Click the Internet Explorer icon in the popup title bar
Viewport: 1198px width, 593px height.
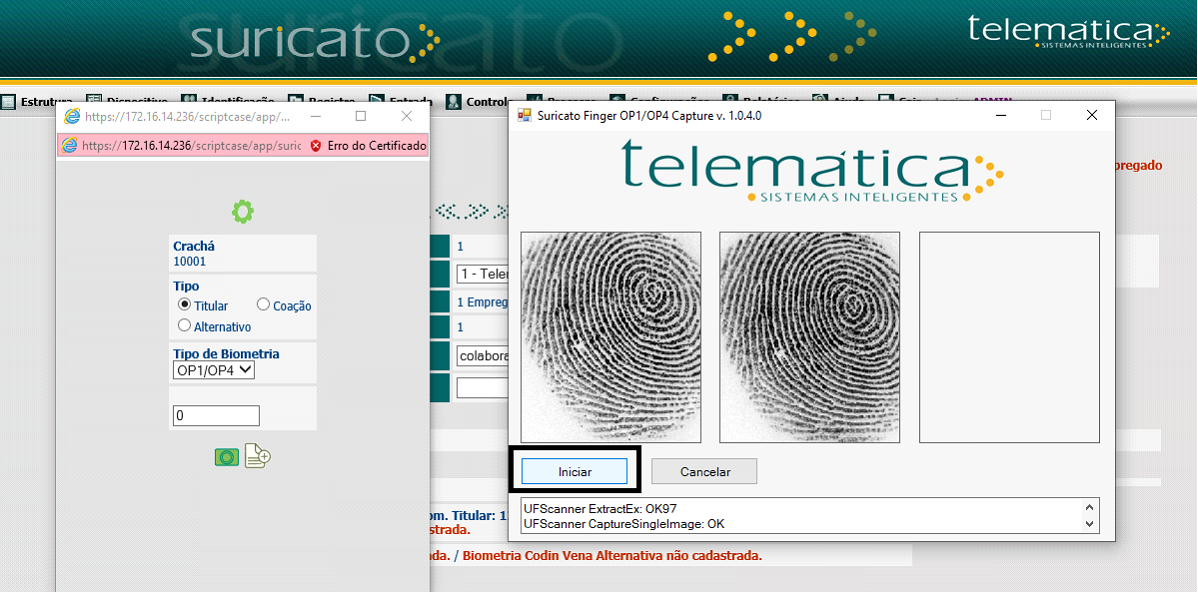[x=73, y=116]
